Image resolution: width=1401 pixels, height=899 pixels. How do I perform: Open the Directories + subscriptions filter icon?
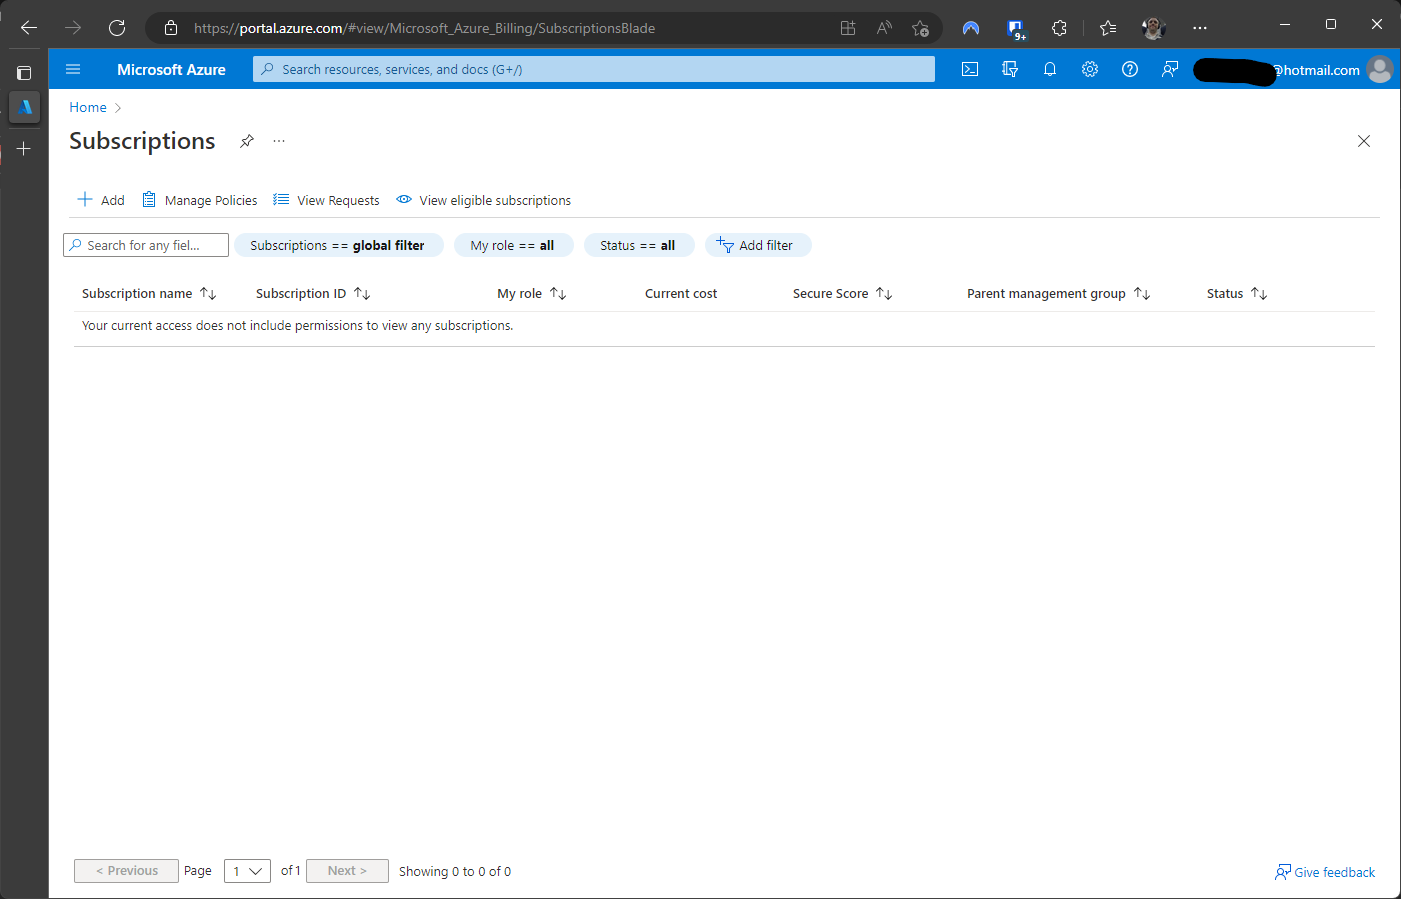coord(1010,69)
